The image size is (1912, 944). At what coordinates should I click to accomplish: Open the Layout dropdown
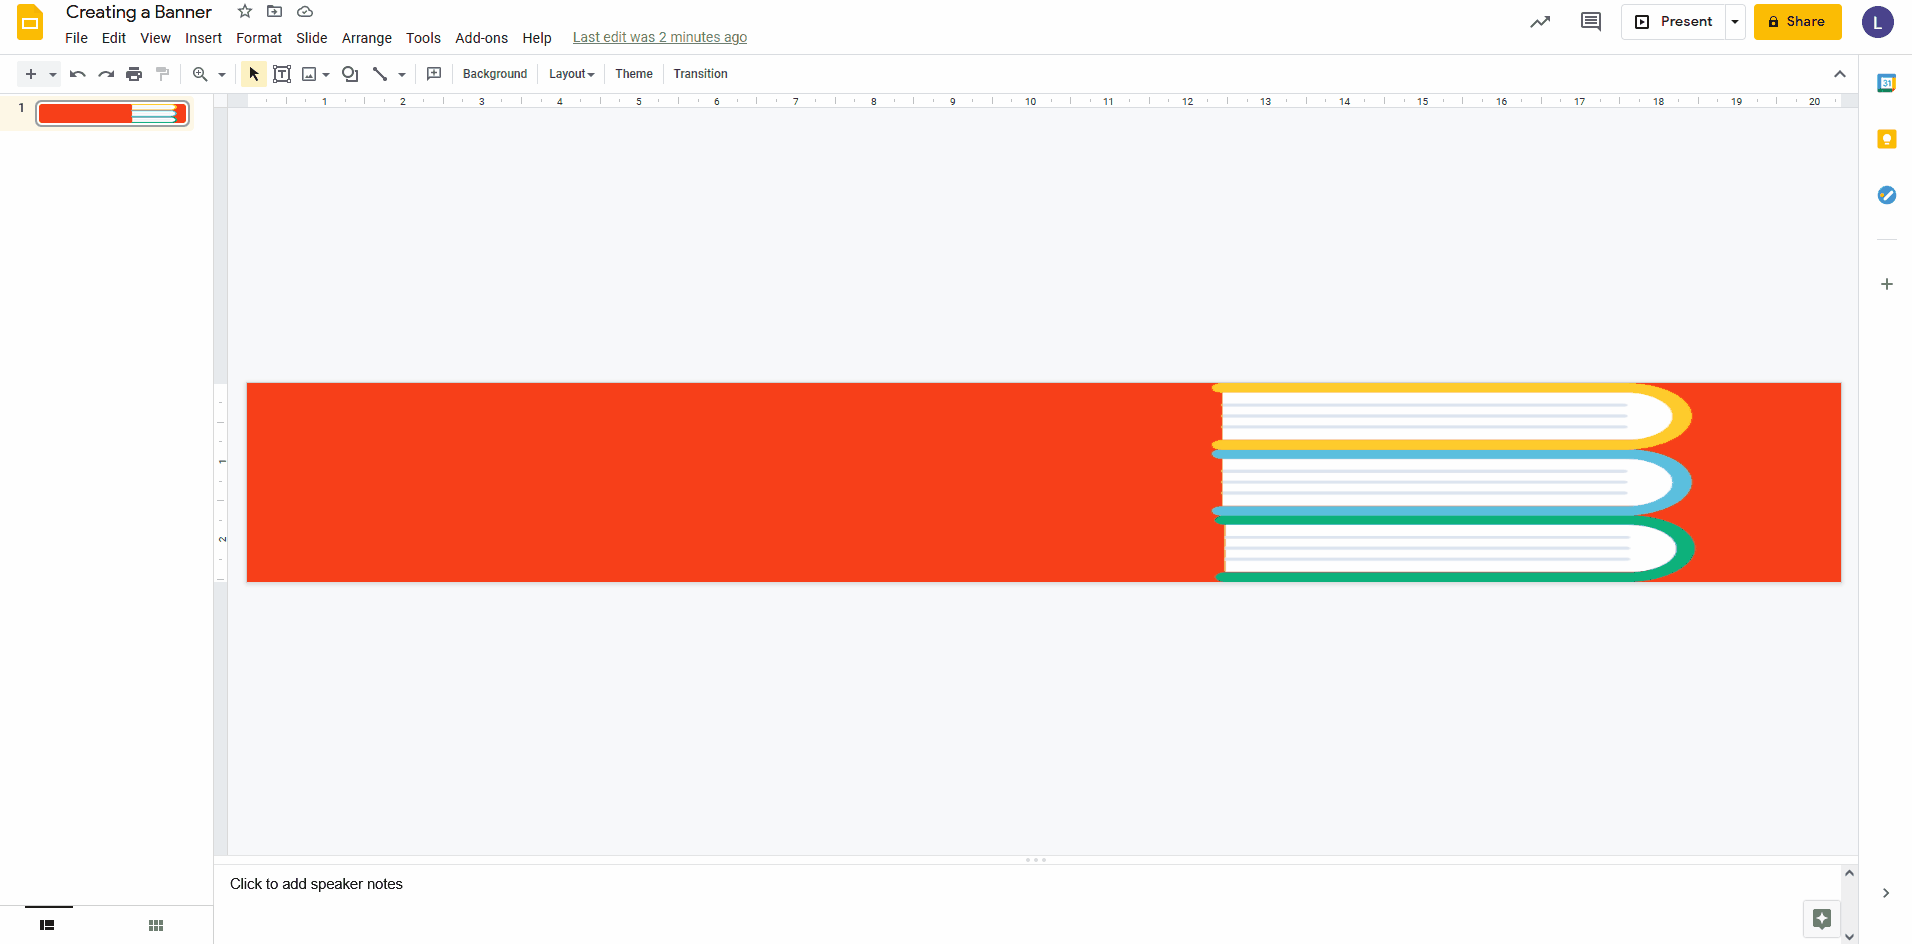pos(570,73)
